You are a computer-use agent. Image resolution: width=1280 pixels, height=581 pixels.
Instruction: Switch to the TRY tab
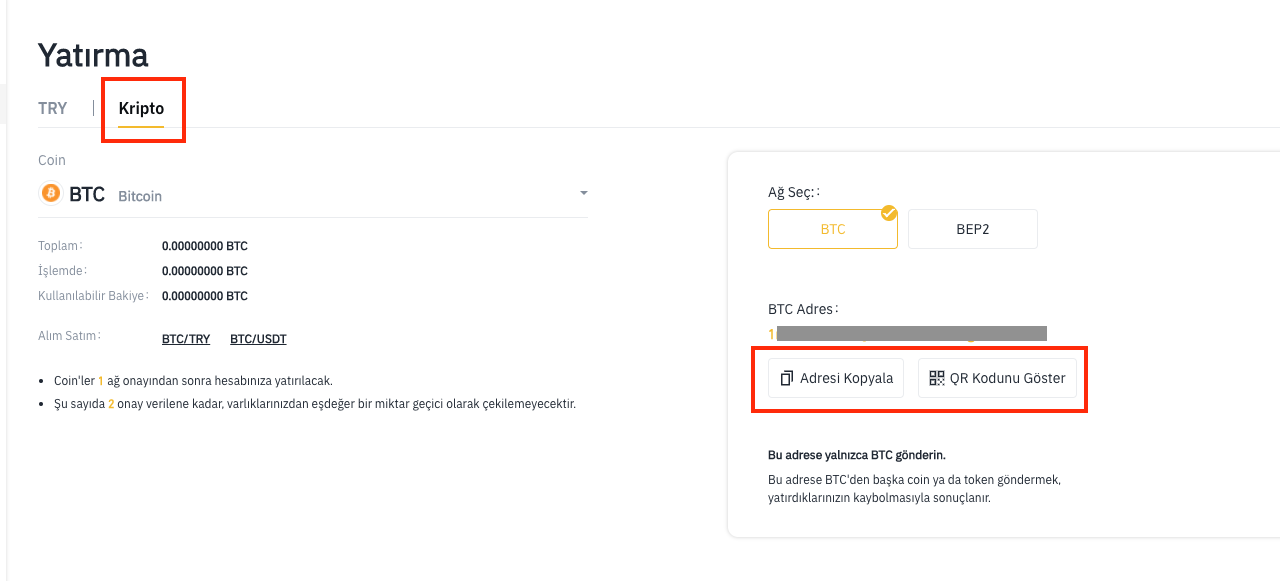52,108
